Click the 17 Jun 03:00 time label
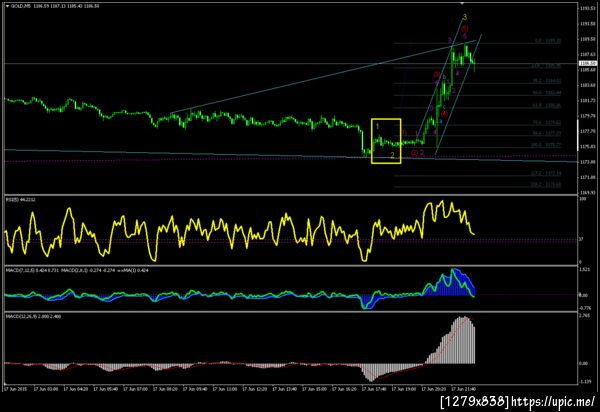This screenshot has height=412, width=600. click(46, 389)
